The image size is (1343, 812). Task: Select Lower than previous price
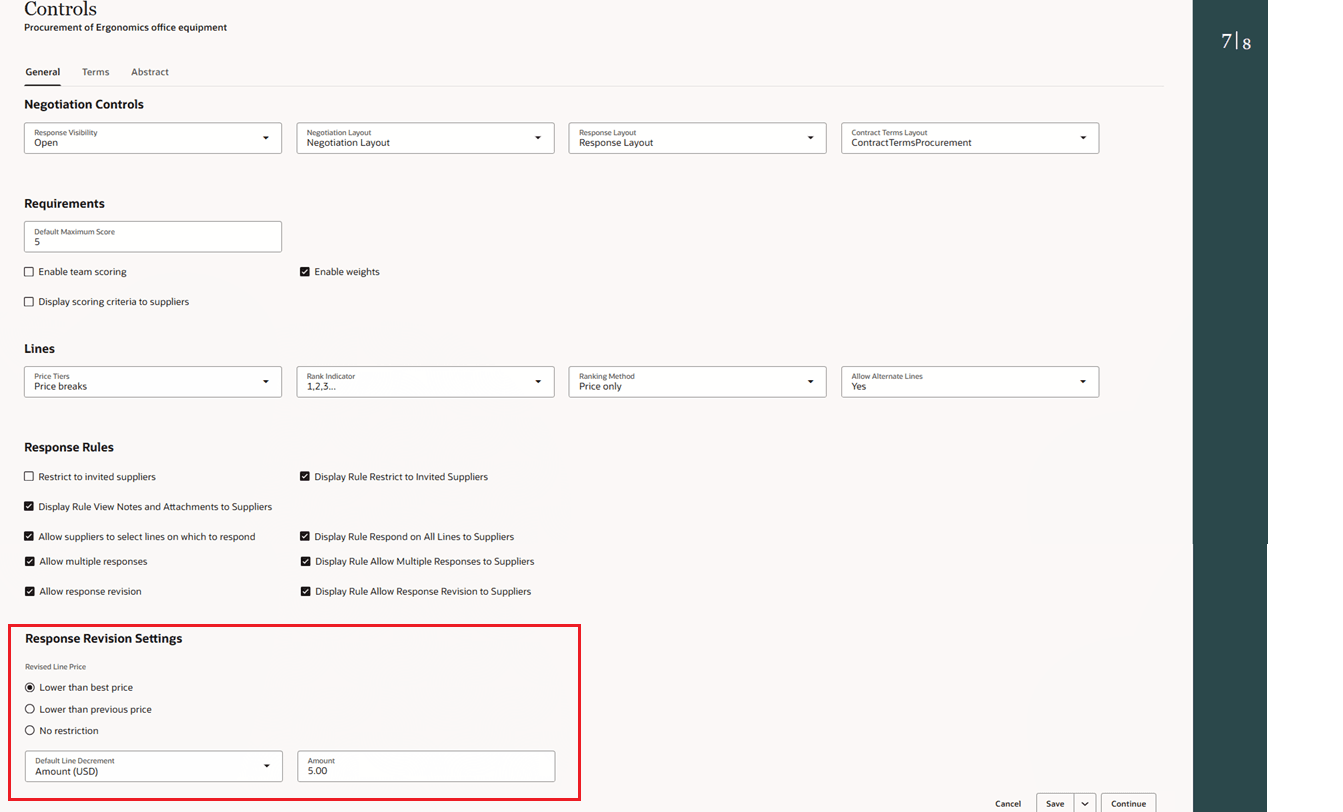30,709
